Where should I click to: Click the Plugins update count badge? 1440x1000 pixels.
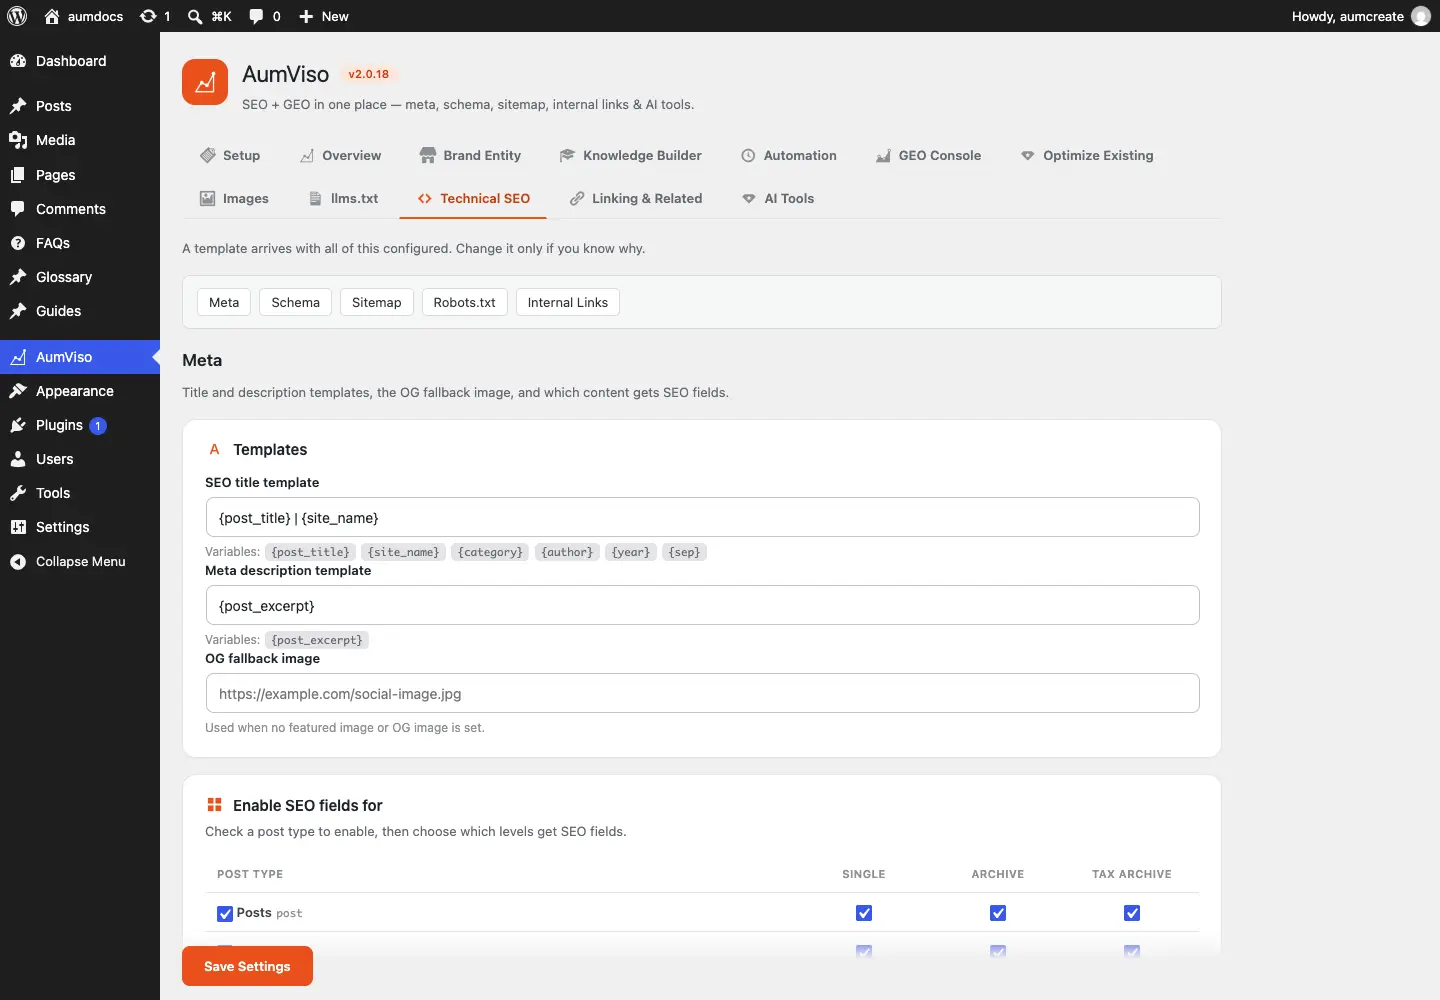click(98, 426)
